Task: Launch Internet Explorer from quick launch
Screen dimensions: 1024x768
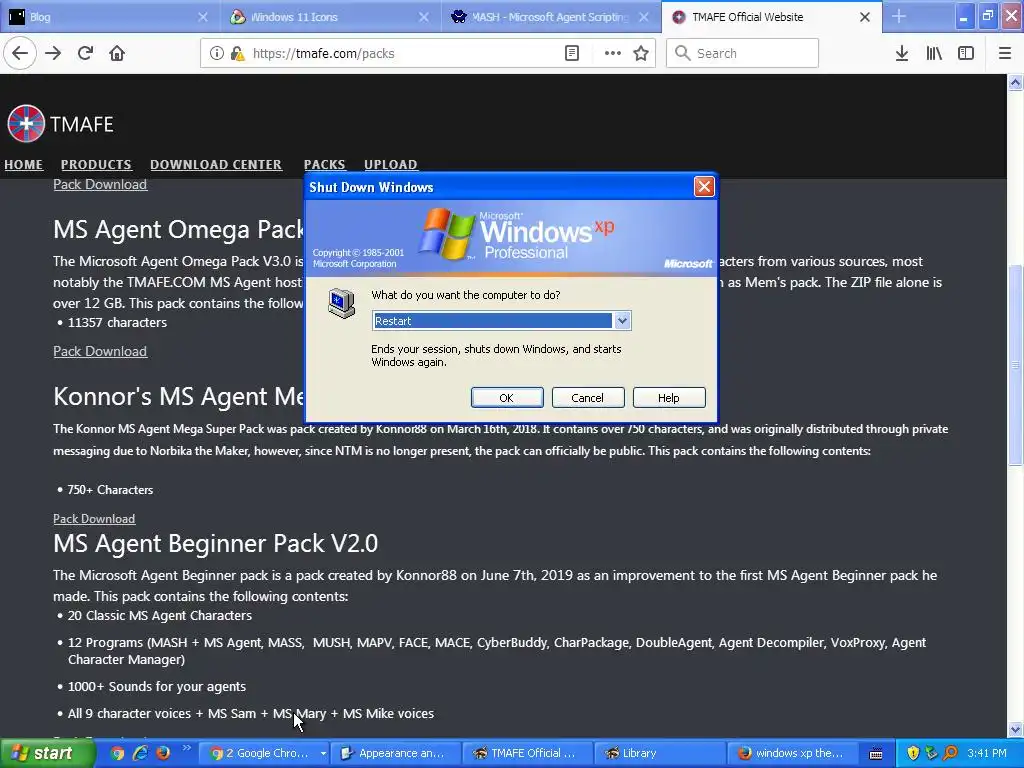Action: tap(140, 753)
